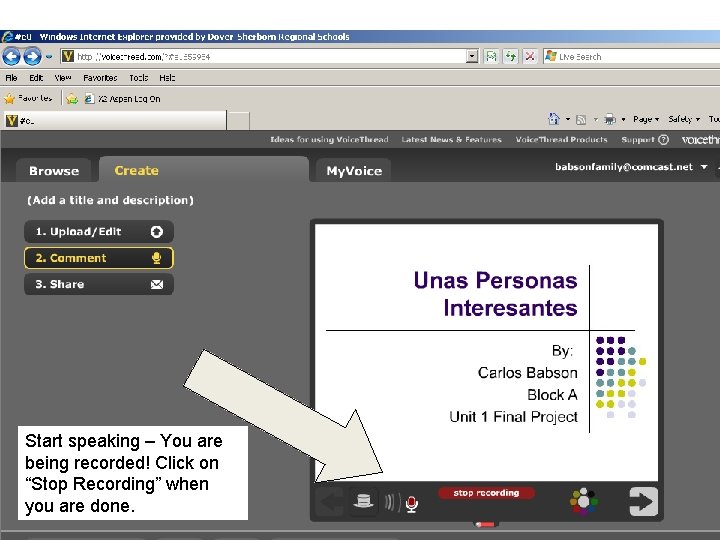Click the red marker on playback timeline
The image size is (720, 540).
485,524
